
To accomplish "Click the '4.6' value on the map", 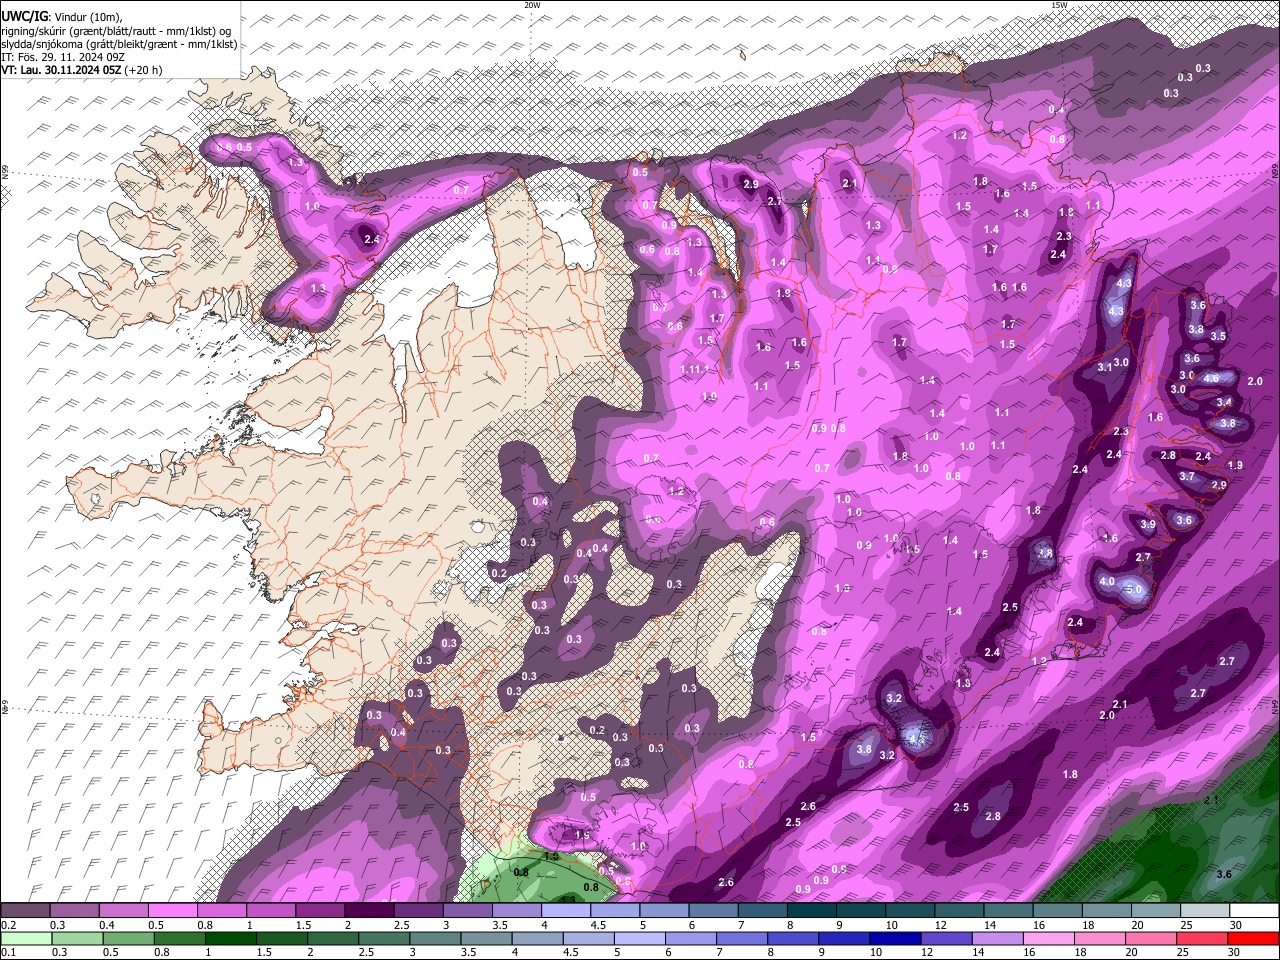I will coord(1211,379).
